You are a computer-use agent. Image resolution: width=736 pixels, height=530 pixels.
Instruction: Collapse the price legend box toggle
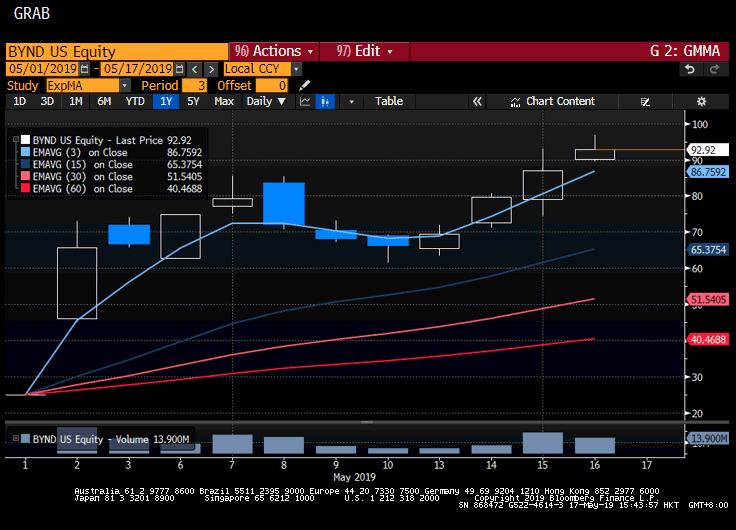pyautogui.click(x=15, y=139)
